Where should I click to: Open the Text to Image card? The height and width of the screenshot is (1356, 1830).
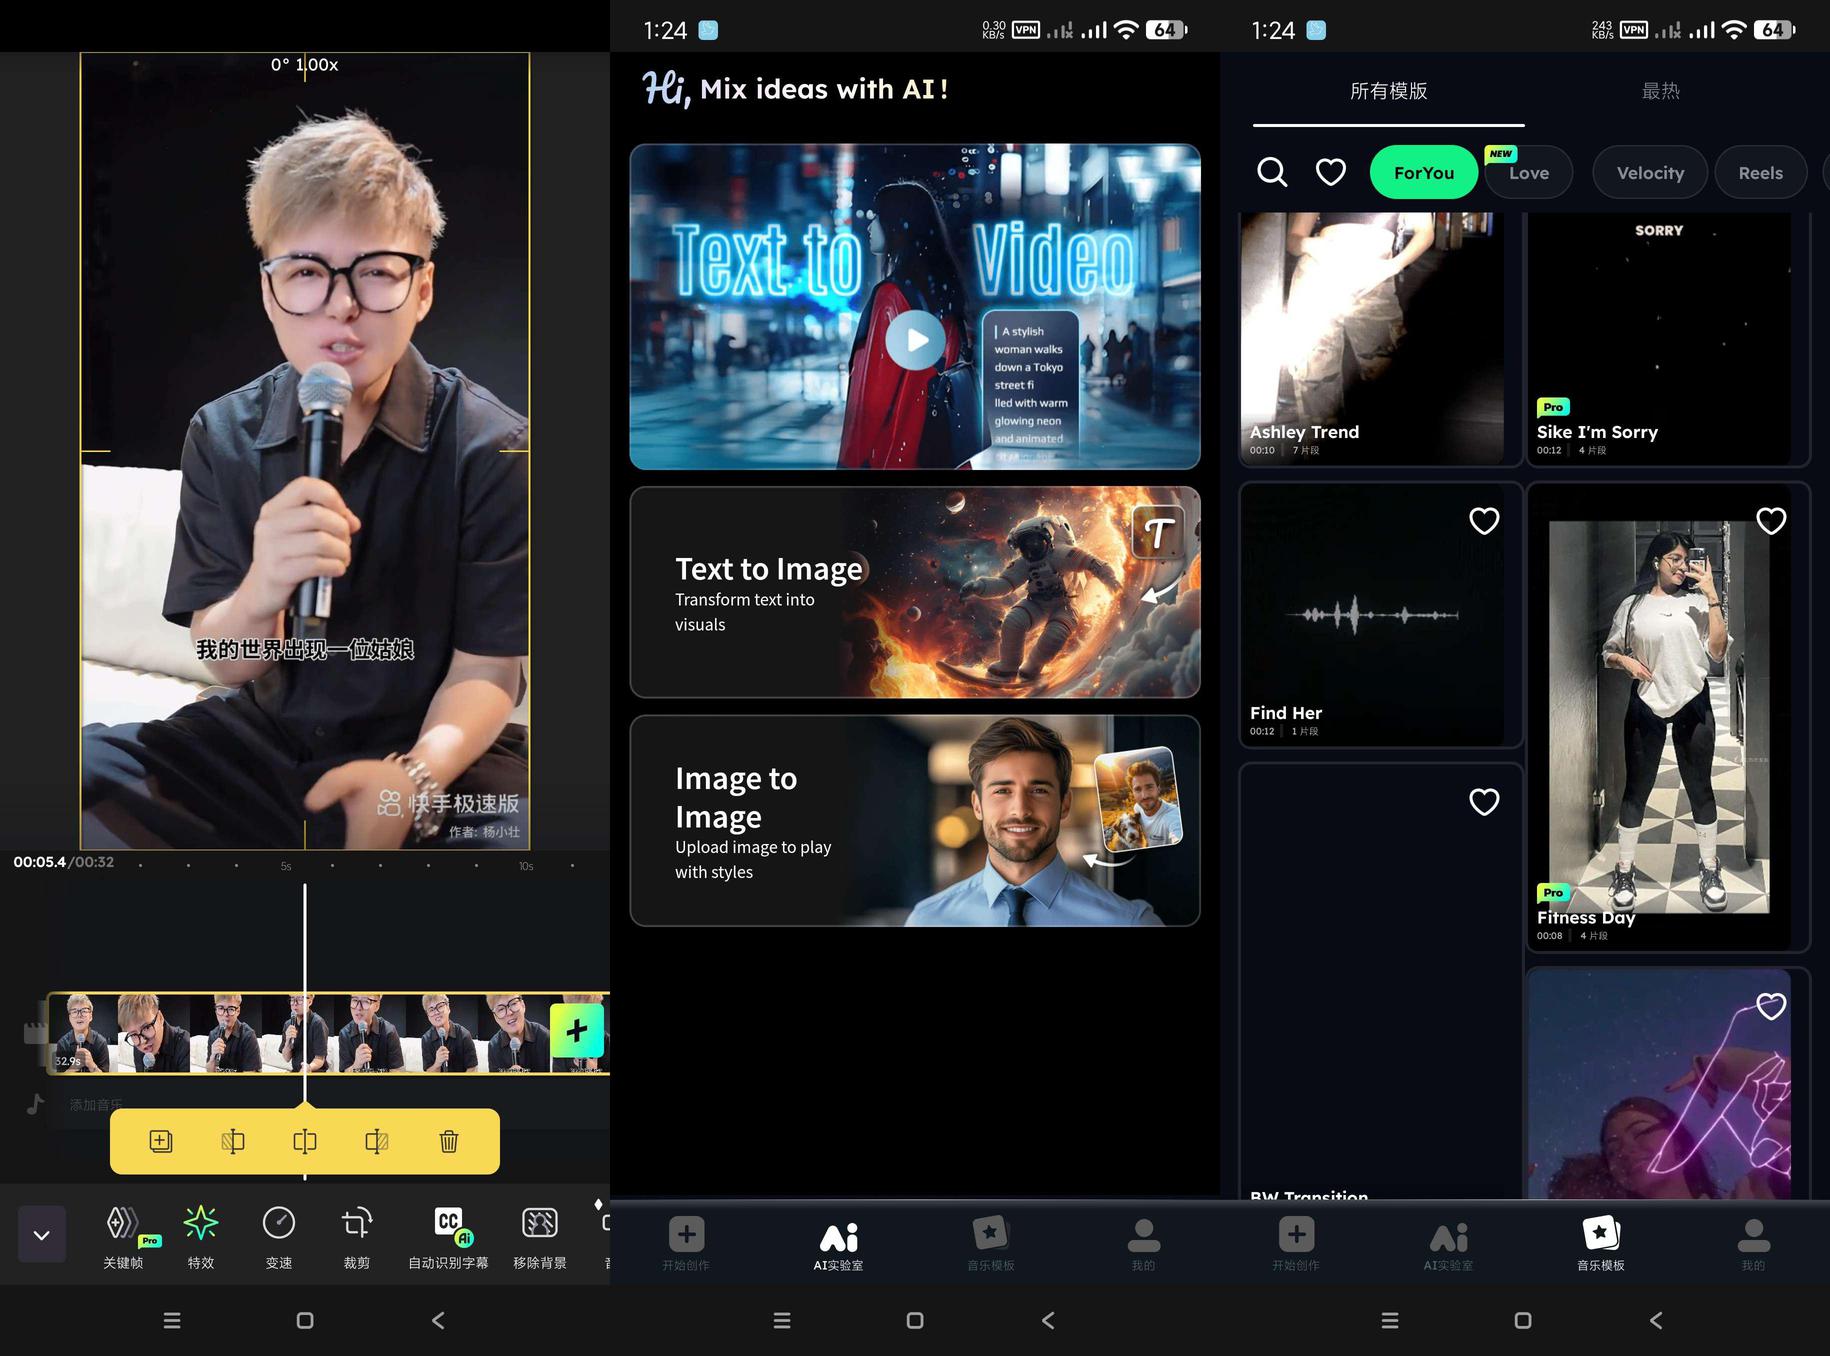(914, 592)
